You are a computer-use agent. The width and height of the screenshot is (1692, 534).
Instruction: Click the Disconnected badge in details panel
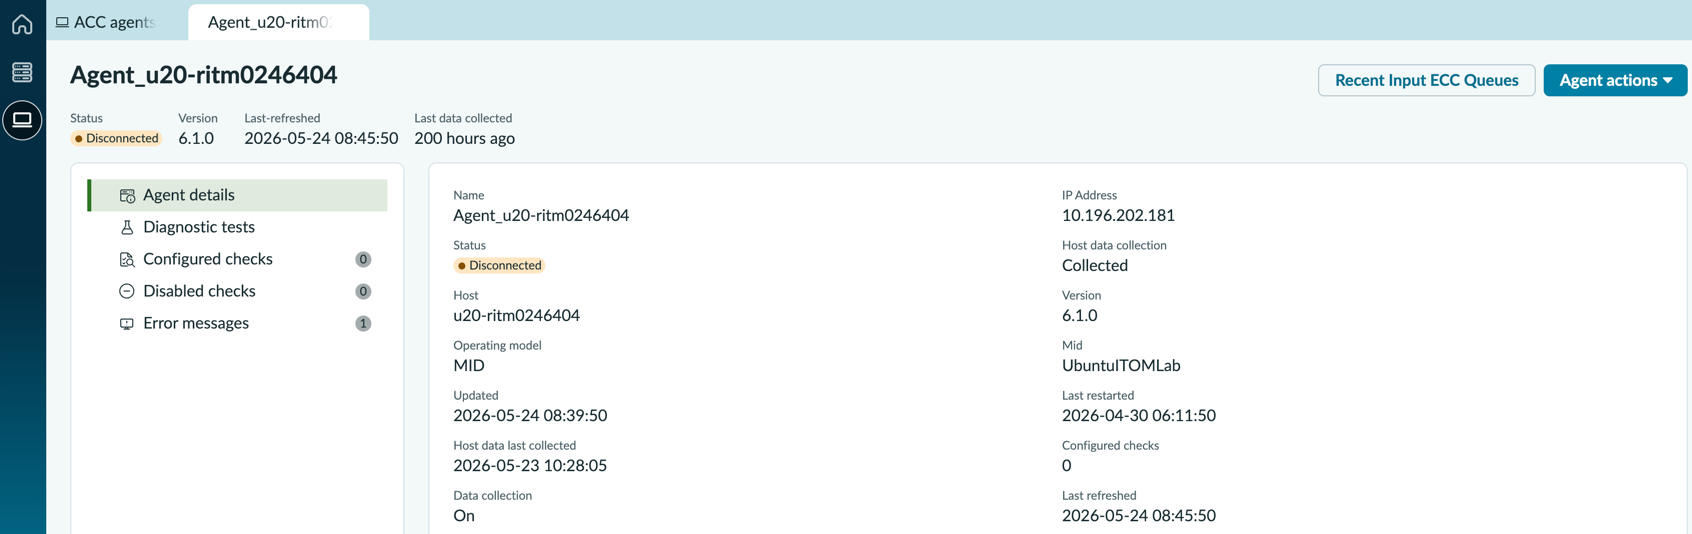[499, 265]
